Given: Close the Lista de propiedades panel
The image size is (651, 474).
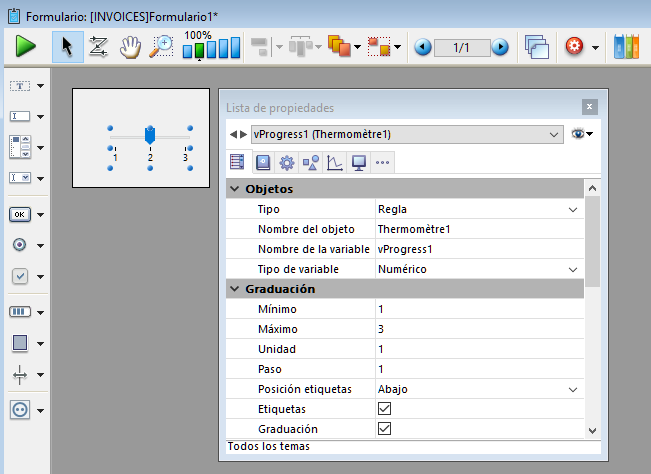Looking at the screenshot, I should point(590,107).
